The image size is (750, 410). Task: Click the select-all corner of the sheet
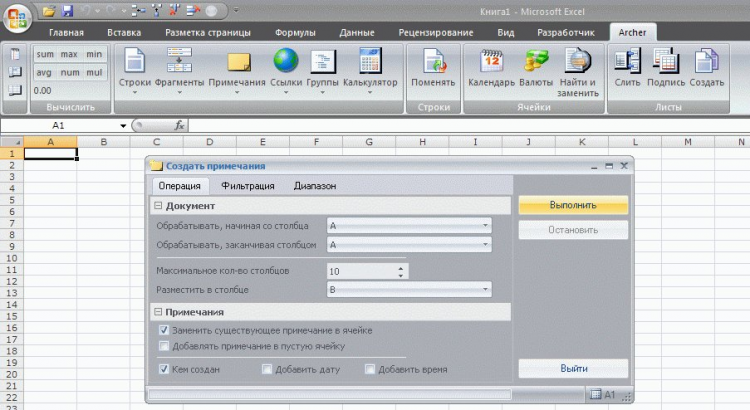[11, 142]
